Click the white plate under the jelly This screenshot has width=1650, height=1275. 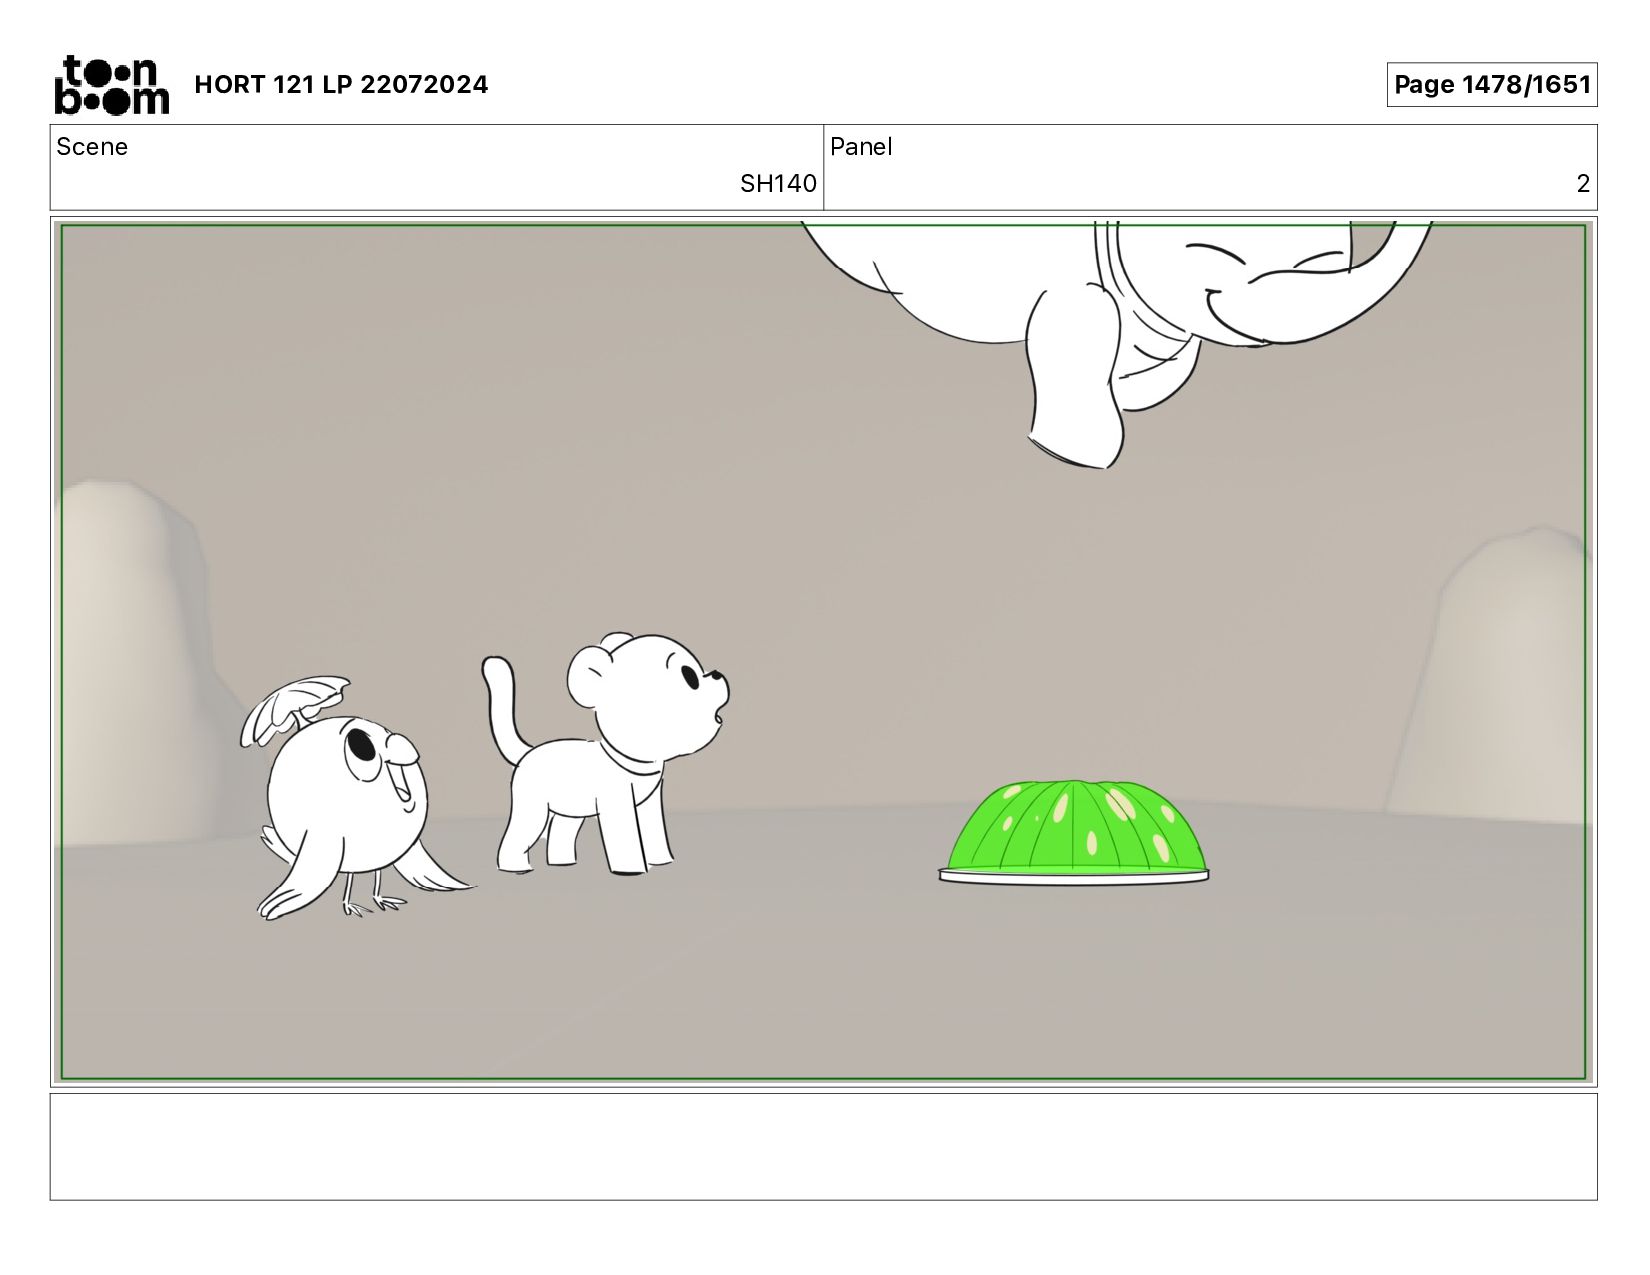(1074, 876)
